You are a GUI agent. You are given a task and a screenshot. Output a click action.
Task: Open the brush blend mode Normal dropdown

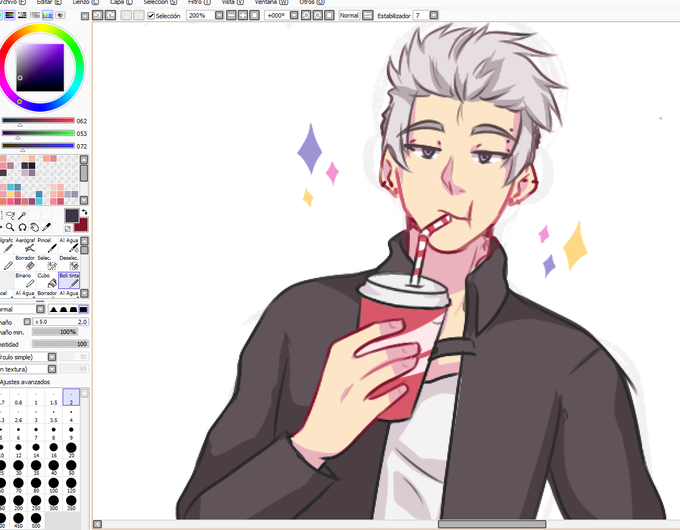[x=40, y=309]
